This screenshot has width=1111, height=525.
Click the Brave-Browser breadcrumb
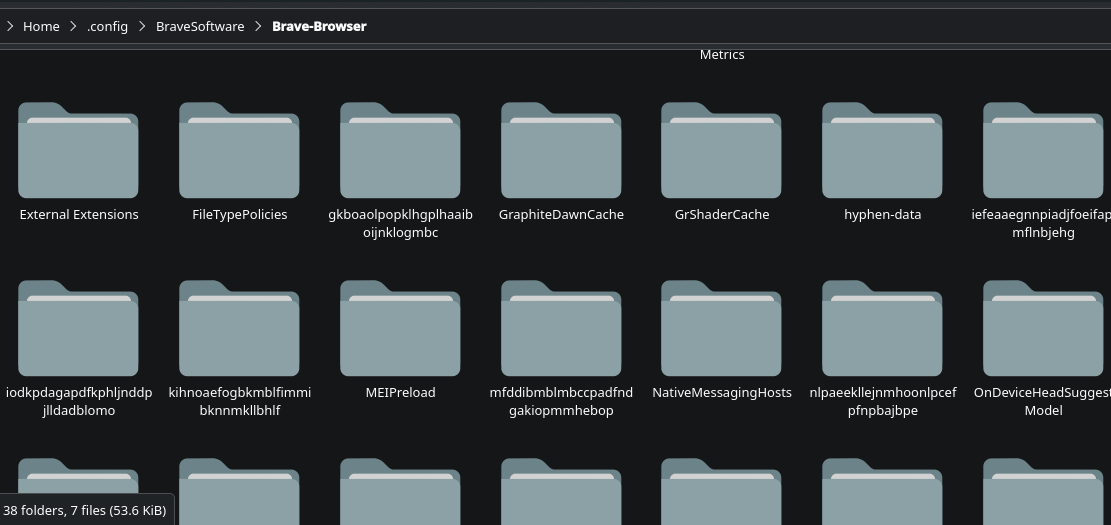click(x=319, y=26)
